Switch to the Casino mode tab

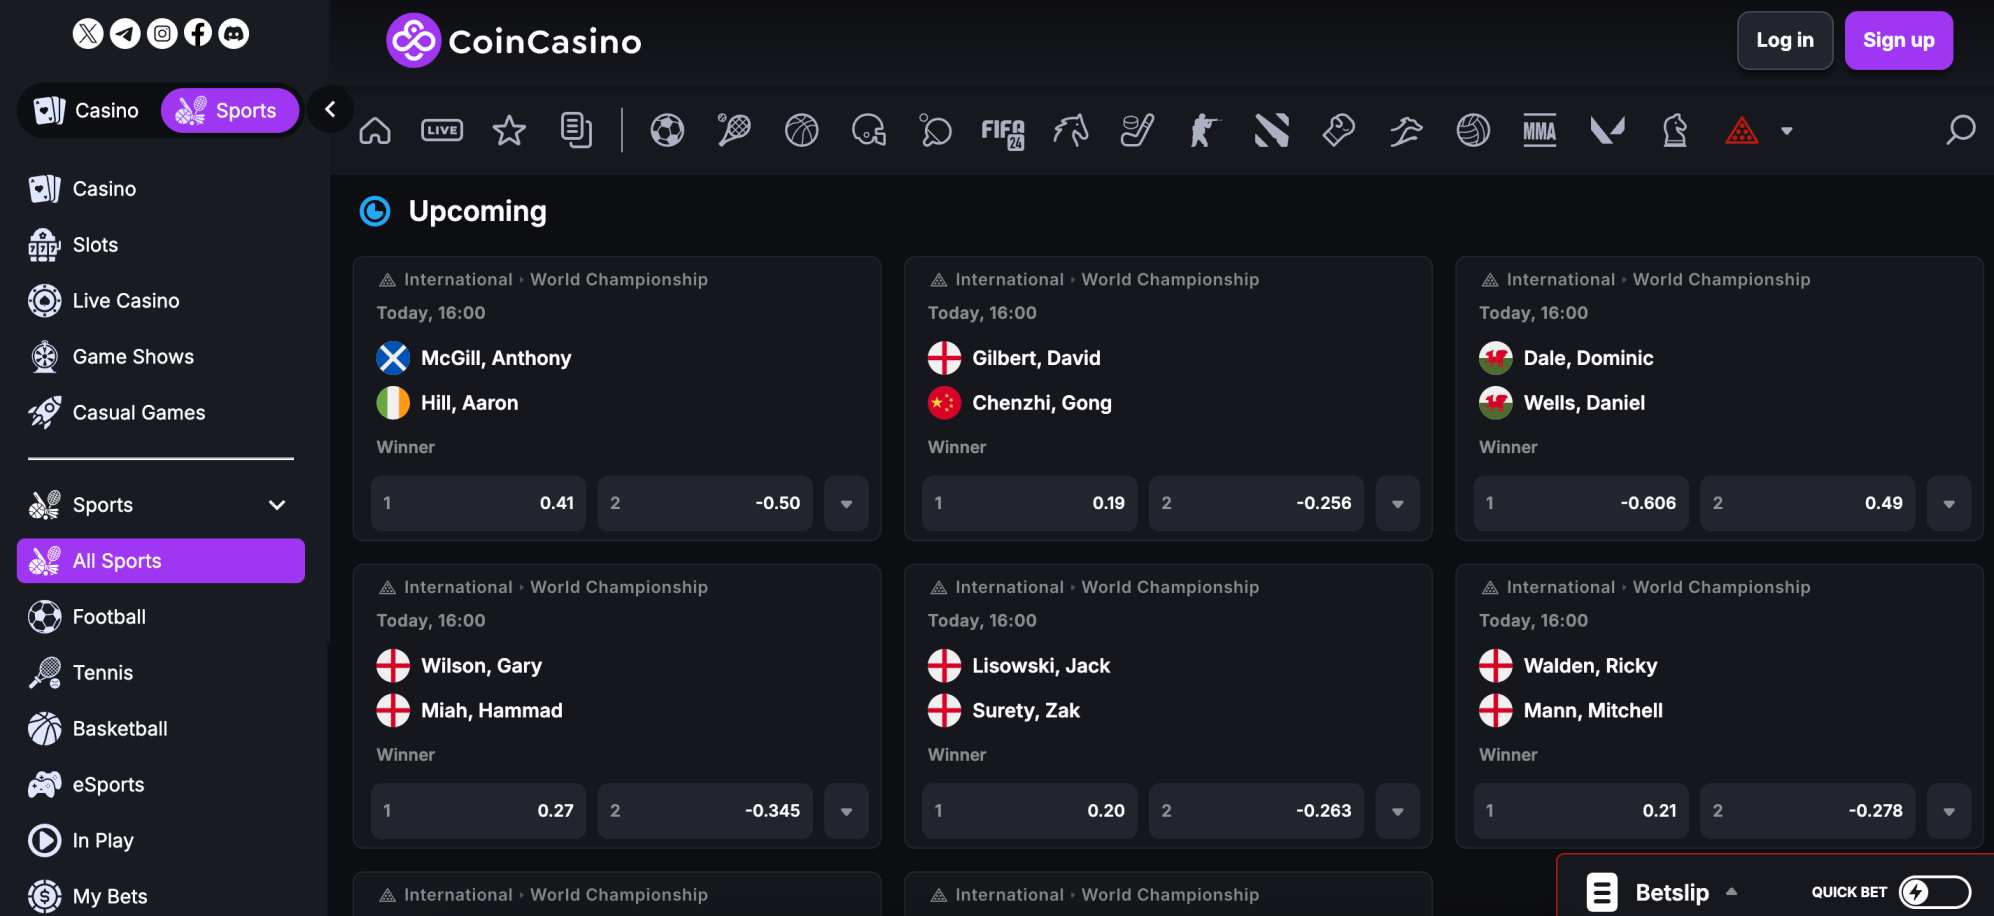[88, 110]
